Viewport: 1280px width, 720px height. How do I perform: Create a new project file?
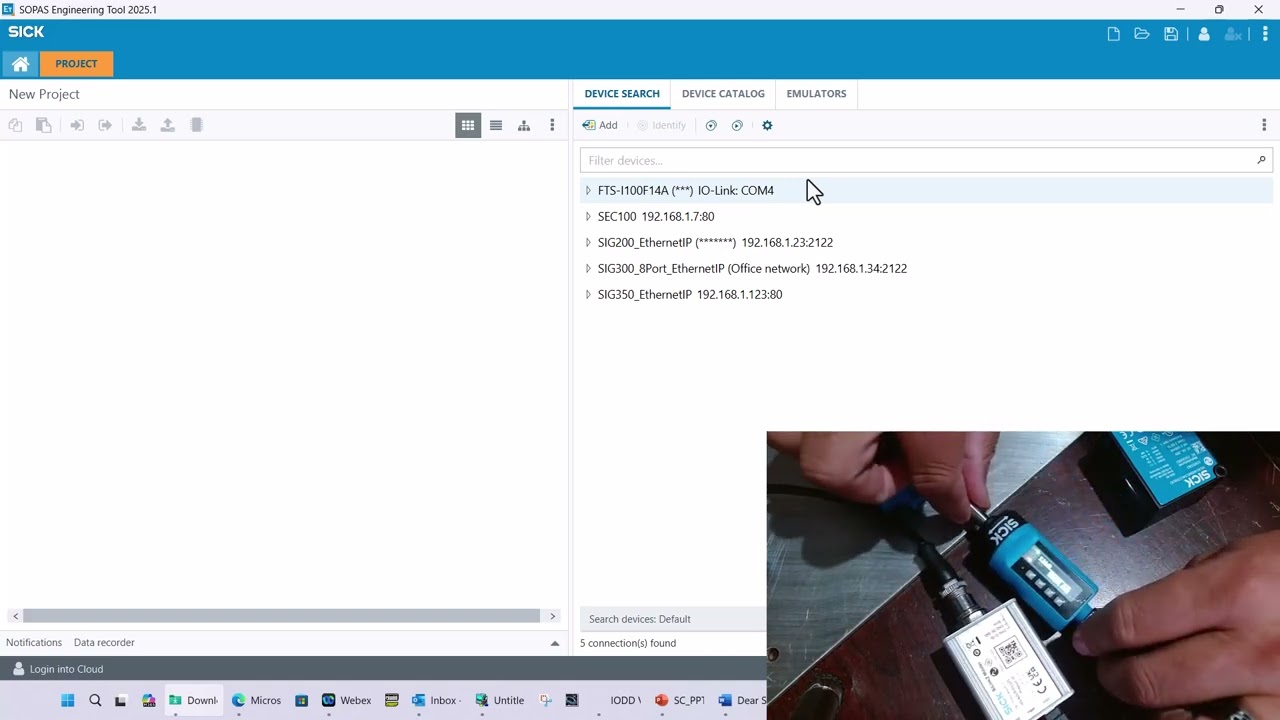1113,34
